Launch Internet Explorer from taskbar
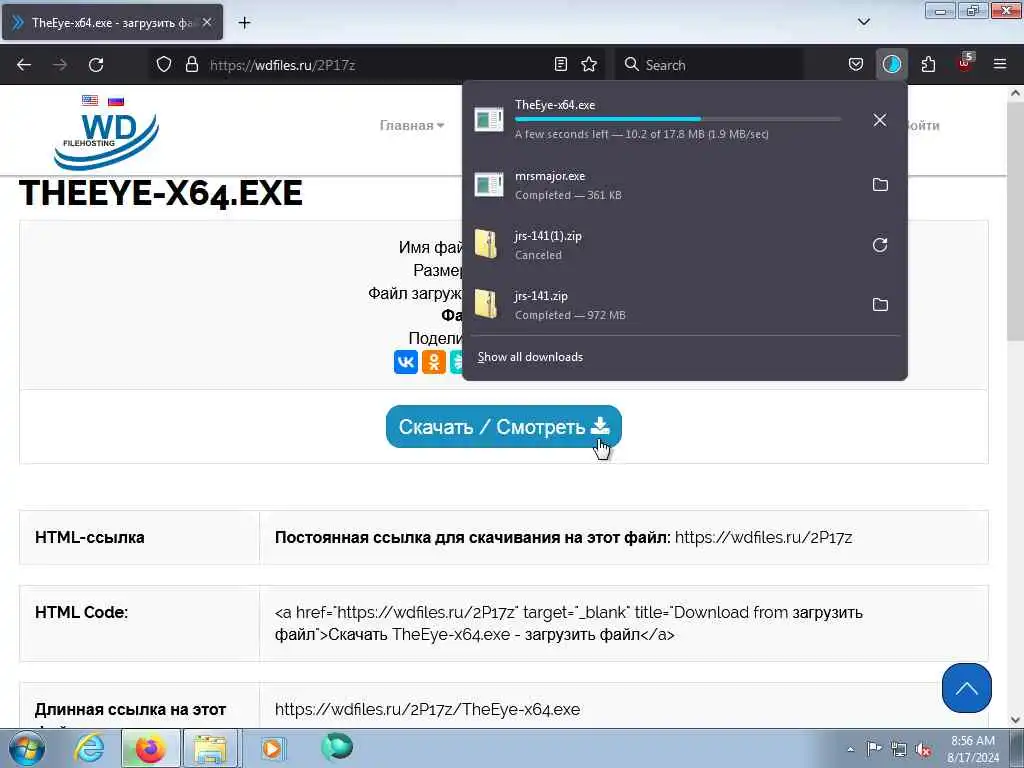The height and width of the screenshot is (768, 1024). coord(89,748)
